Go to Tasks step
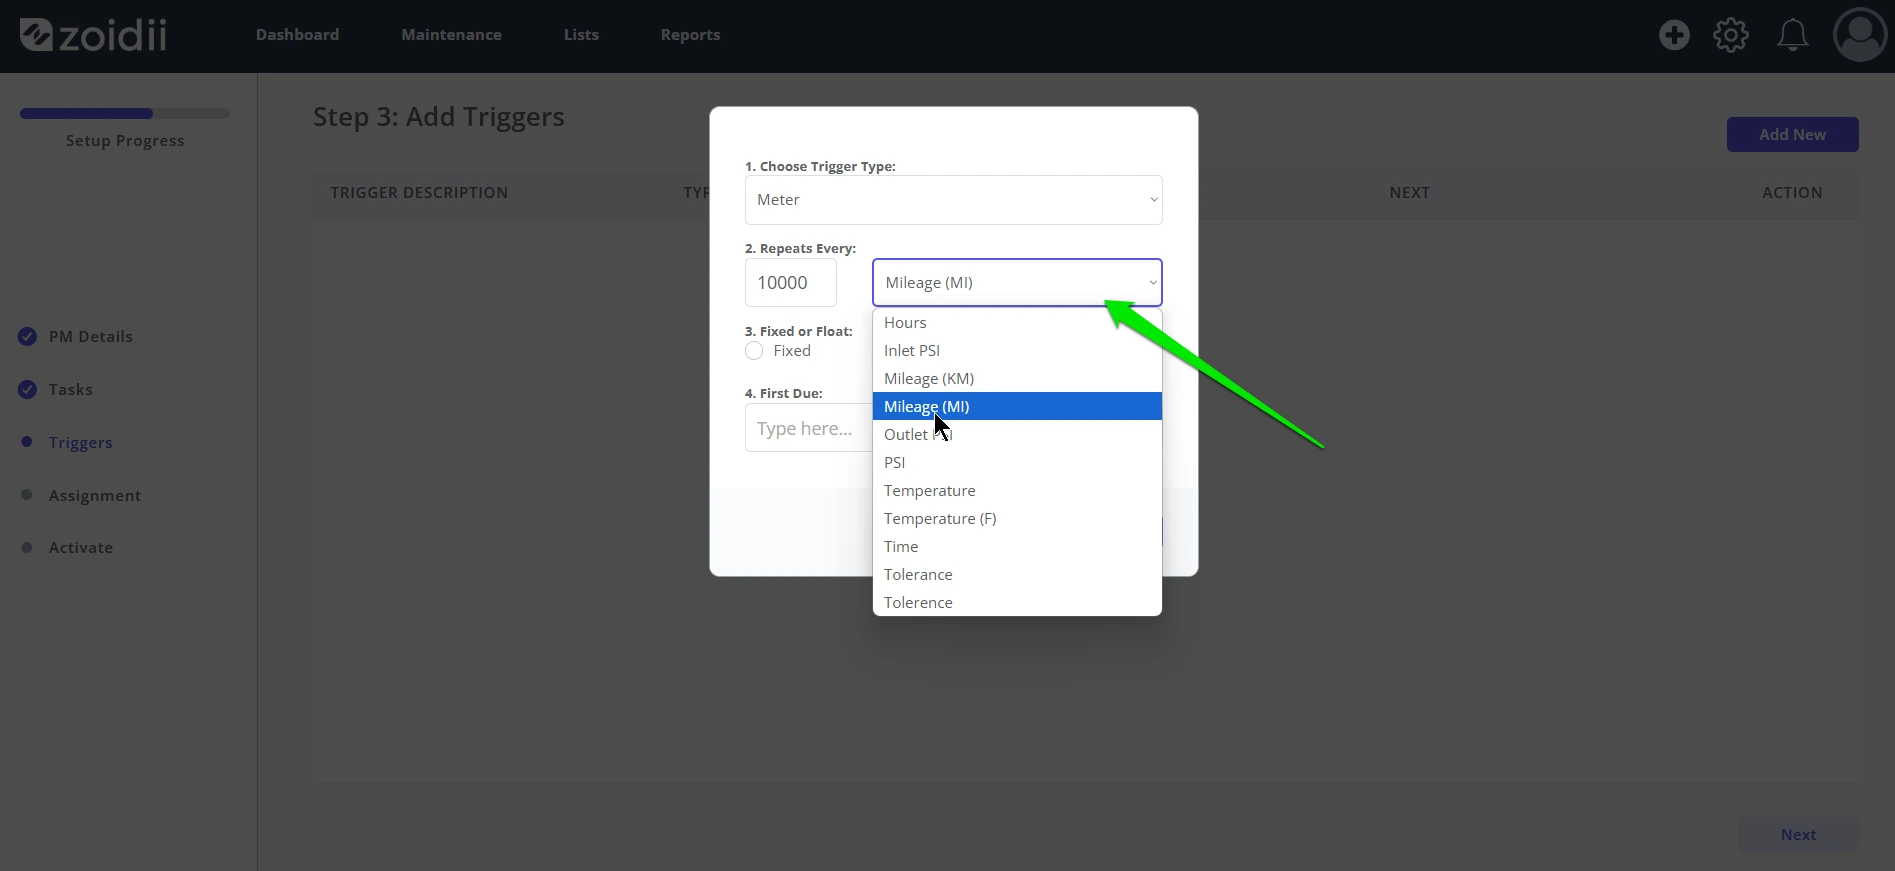Viewport: 1895px width, 871px height. tap(71, 390)
